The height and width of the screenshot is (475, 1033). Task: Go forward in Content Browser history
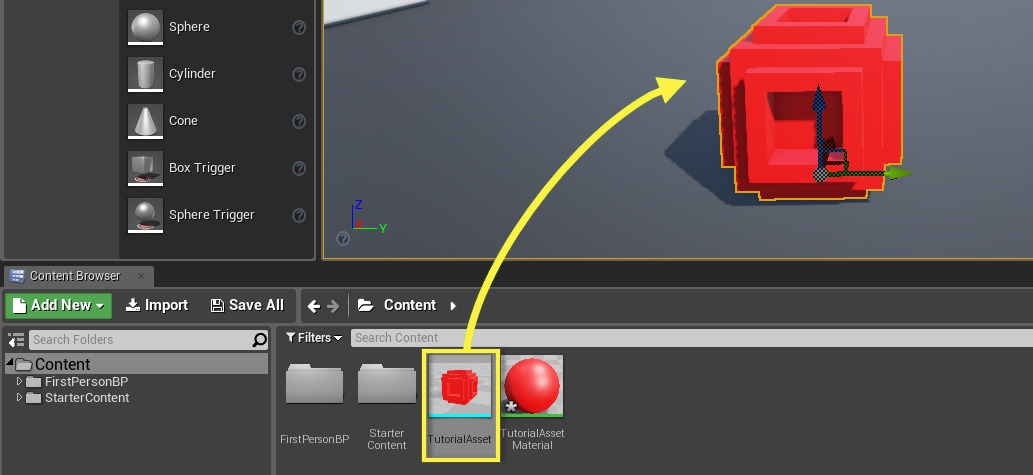pyautogui.click(x=333, y=306)
